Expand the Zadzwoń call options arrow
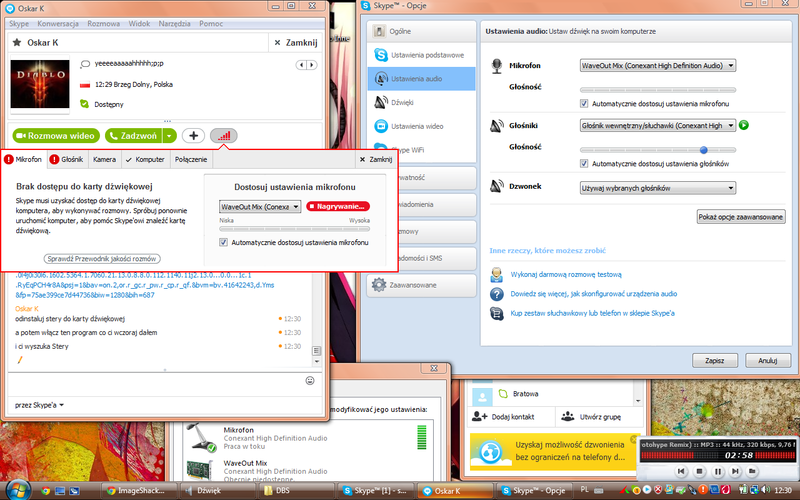This screenshot has width=800, height=500. pyautogui.click(x=169, y=136)
